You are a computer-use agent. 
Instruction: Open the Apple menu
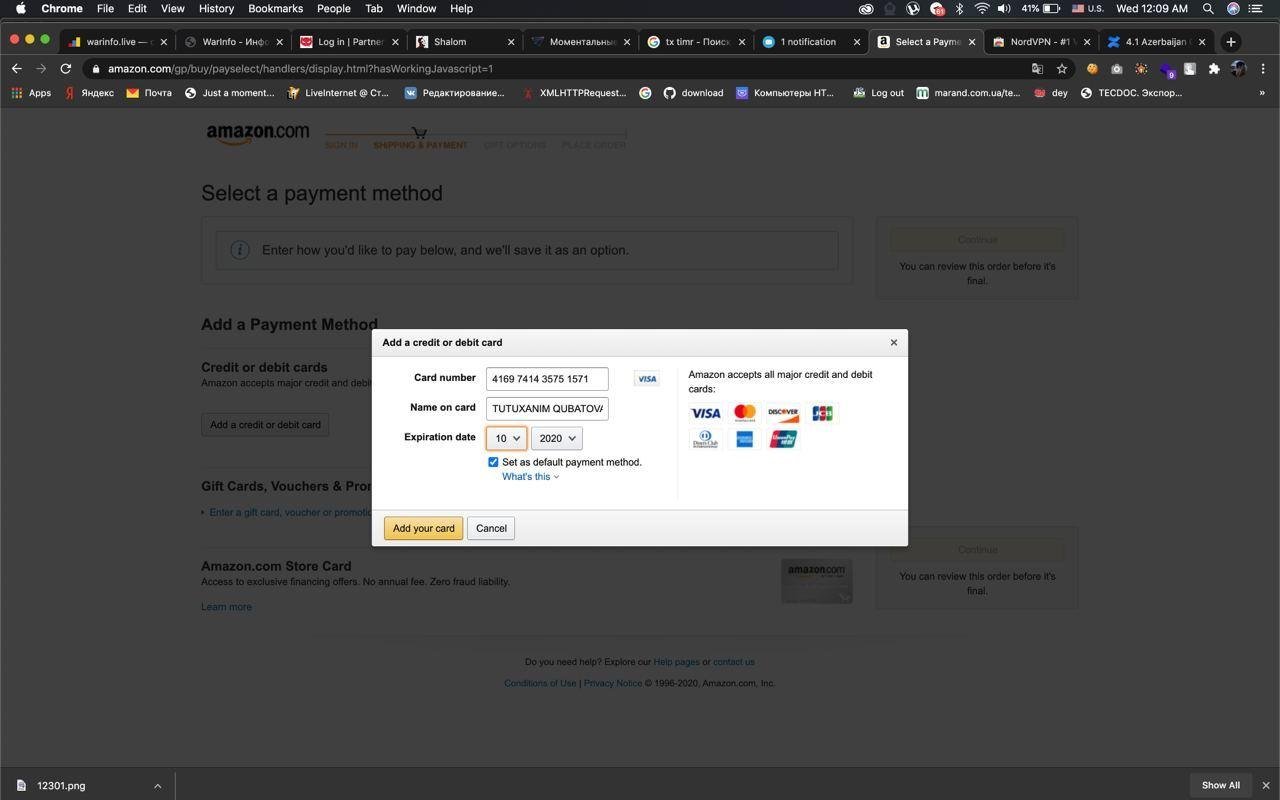(x=21, y=8)
